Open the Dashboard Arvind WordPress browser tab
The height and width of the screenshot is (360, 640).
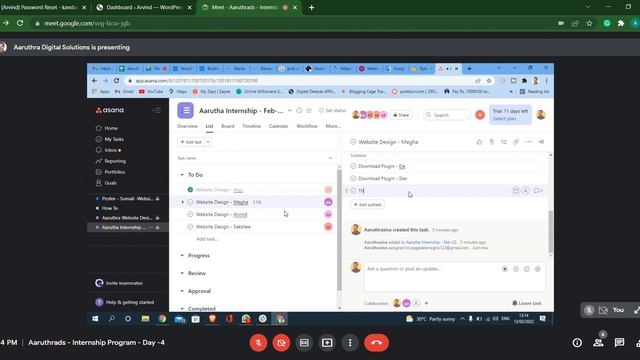[144, 7]
